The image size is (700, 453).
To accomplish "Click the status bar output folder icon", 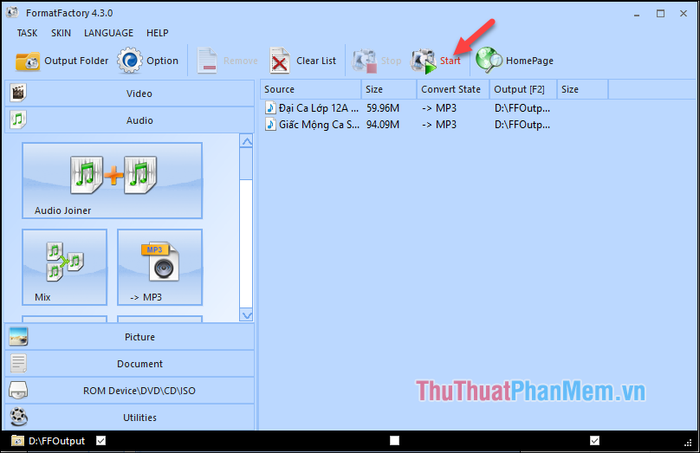I will pos(17,441).
